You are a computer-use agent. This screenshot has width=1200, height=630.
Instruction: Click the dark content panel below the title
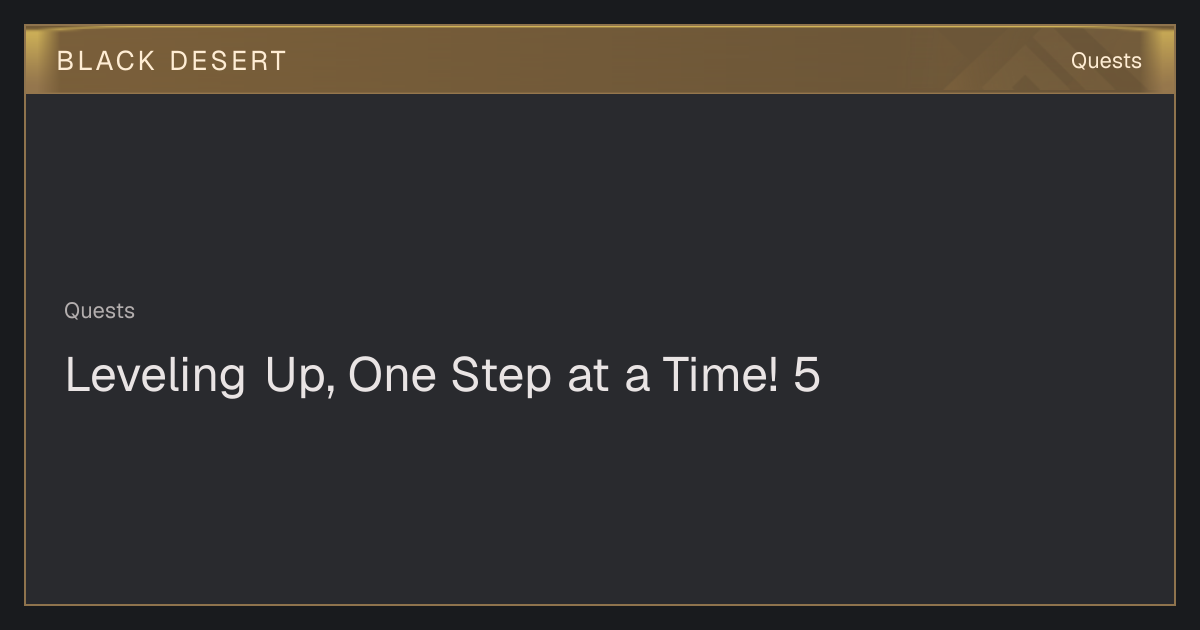coord(600,500)
